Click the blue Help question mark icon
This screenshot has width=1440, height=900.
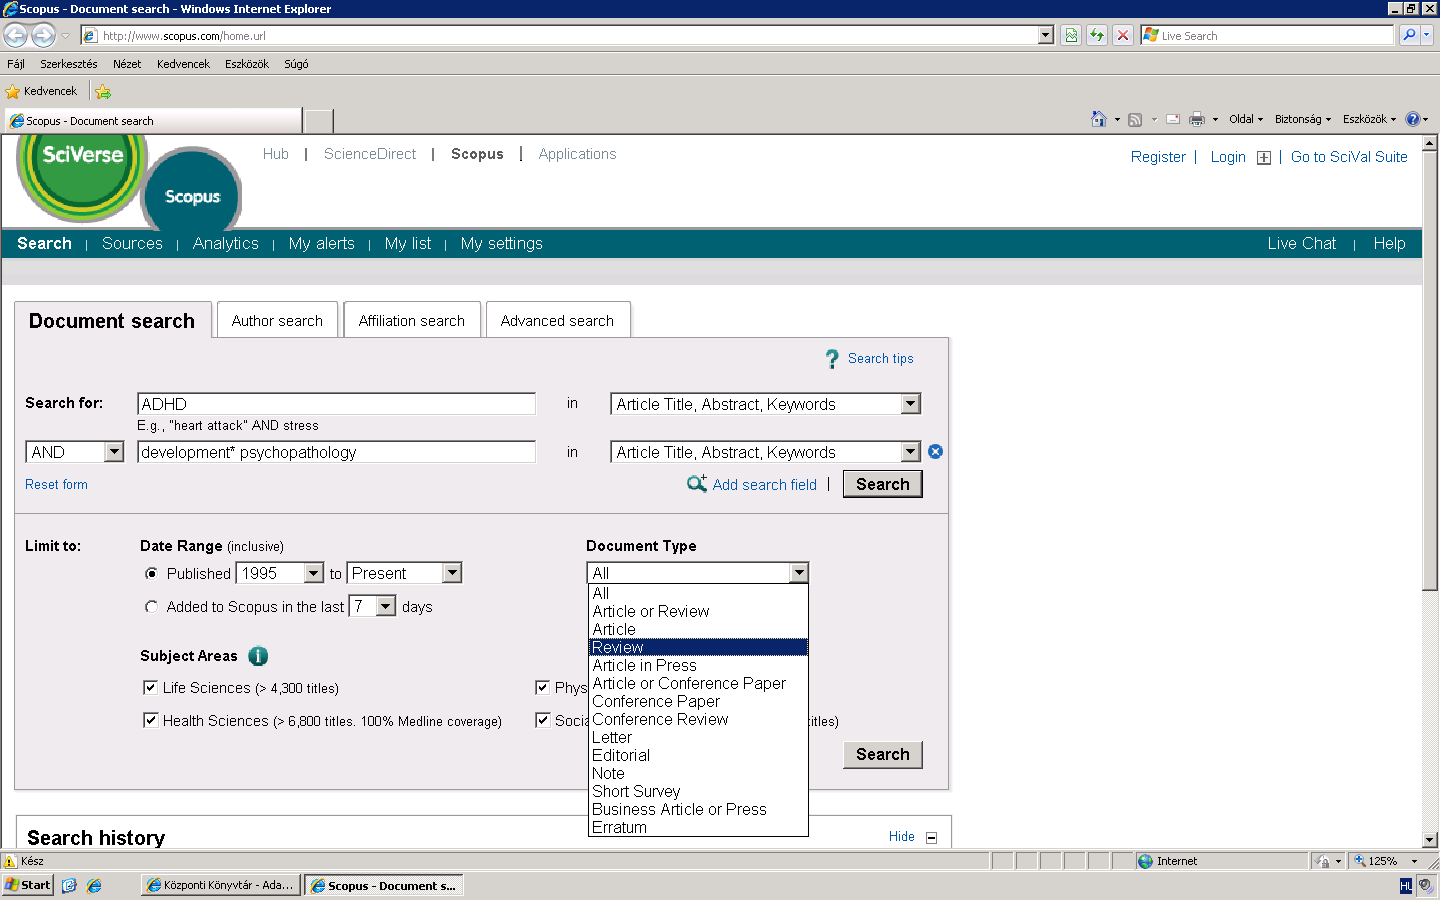point(1412,119)
